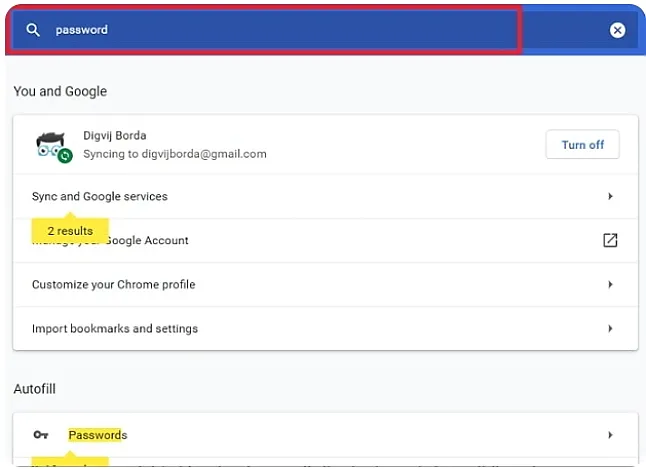Turn off sync for this account

582,145
